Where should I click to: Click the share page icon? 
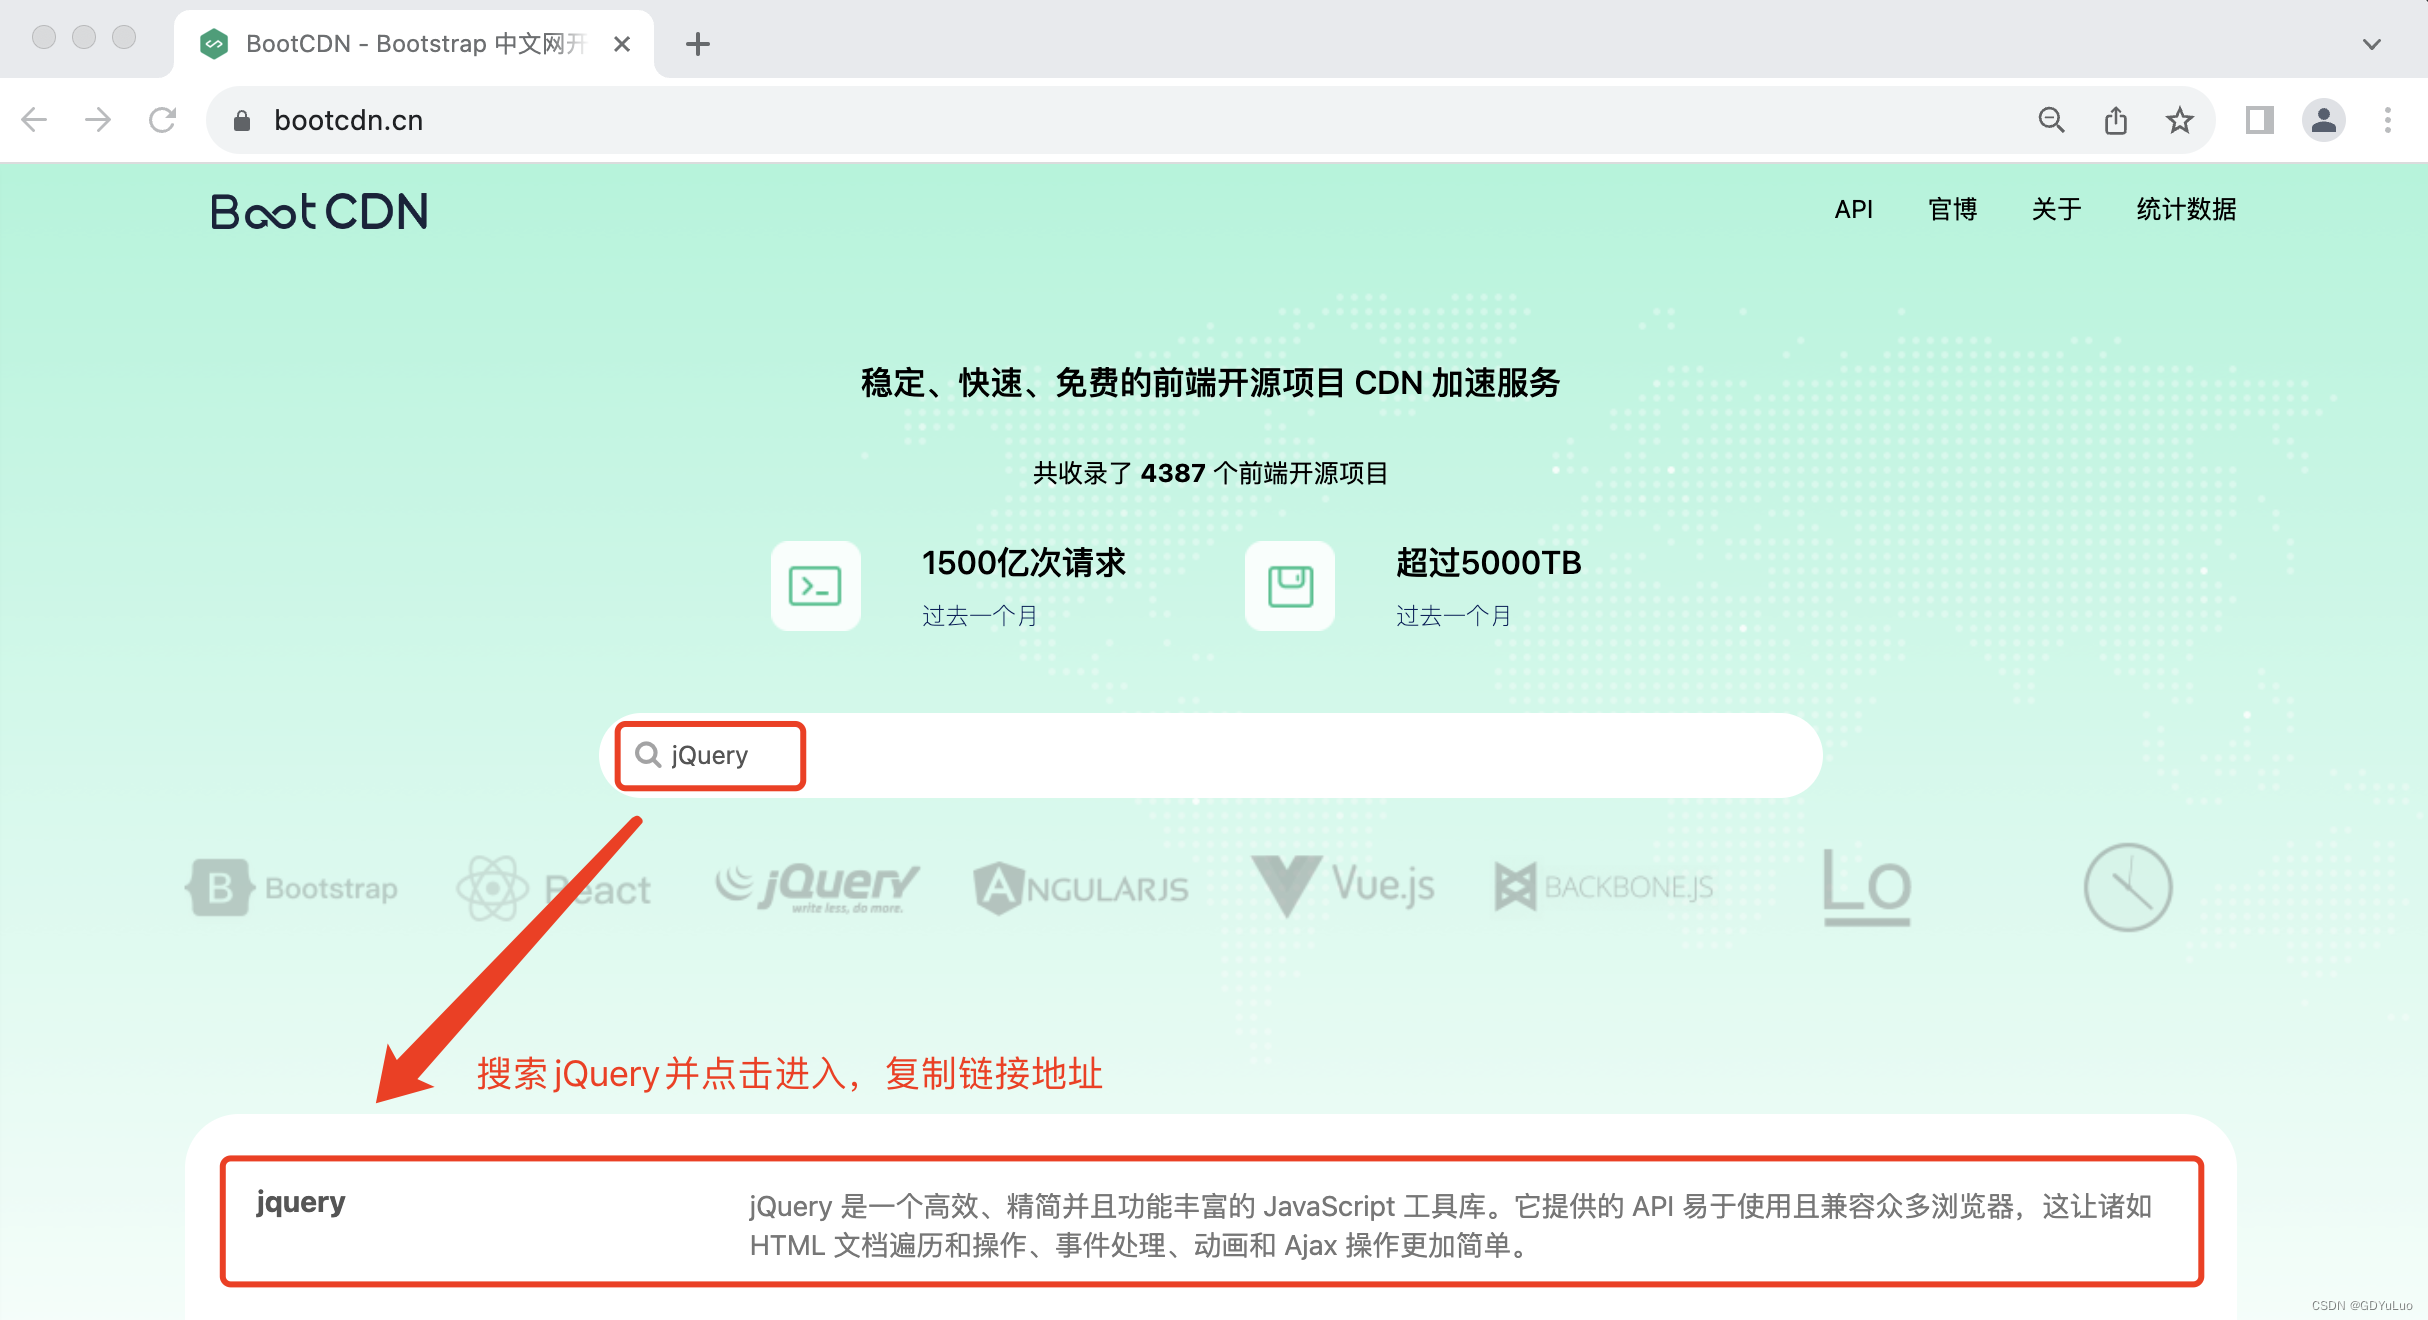(2115, 120)
